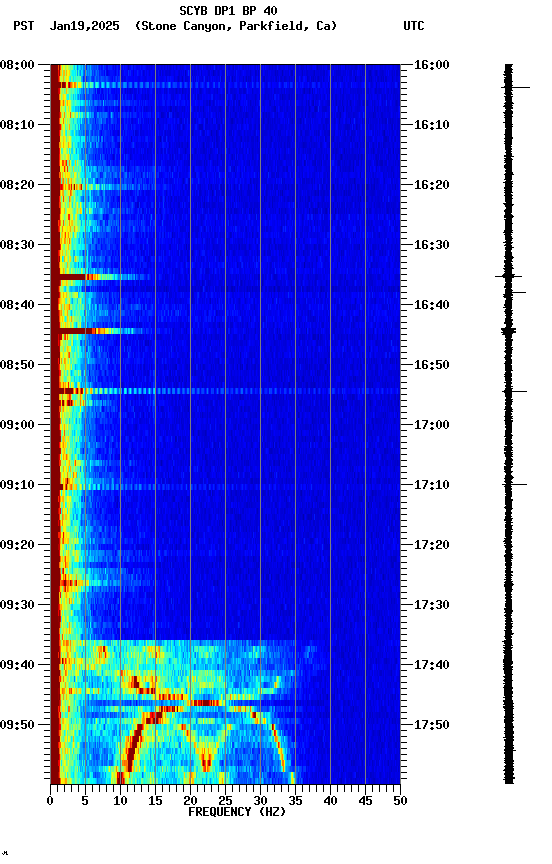Viewport: 552px width, 864px height.
Task: Click the "35" frequency axis tick label
Action: 295,801
